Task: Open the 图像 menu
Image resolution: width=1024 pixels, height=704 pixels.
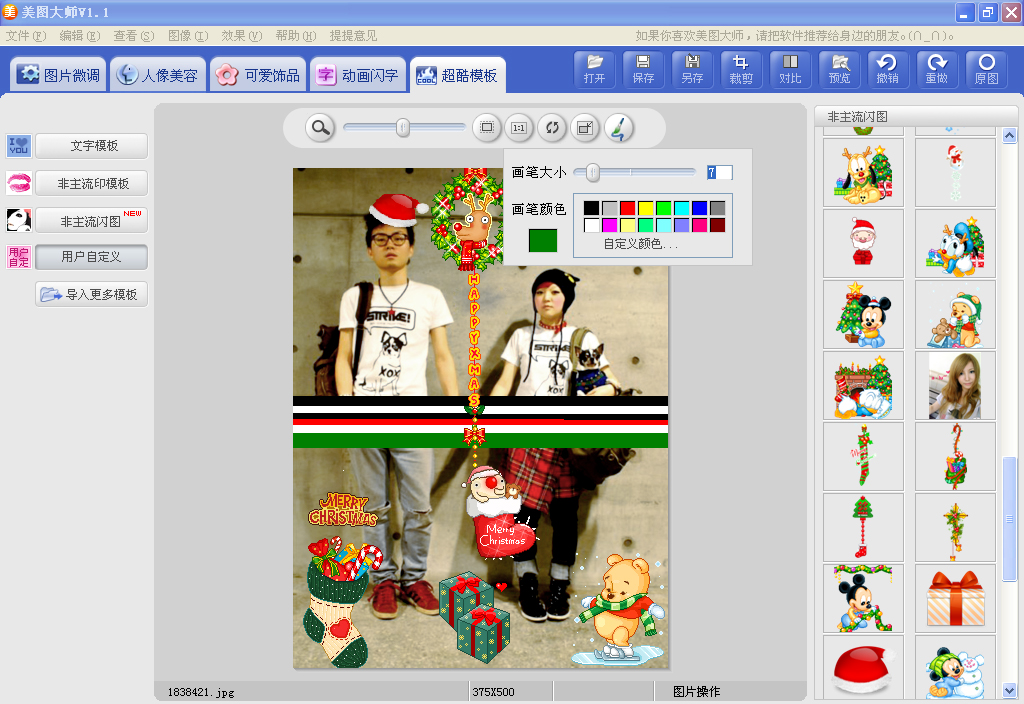Action: coord(188,36)
